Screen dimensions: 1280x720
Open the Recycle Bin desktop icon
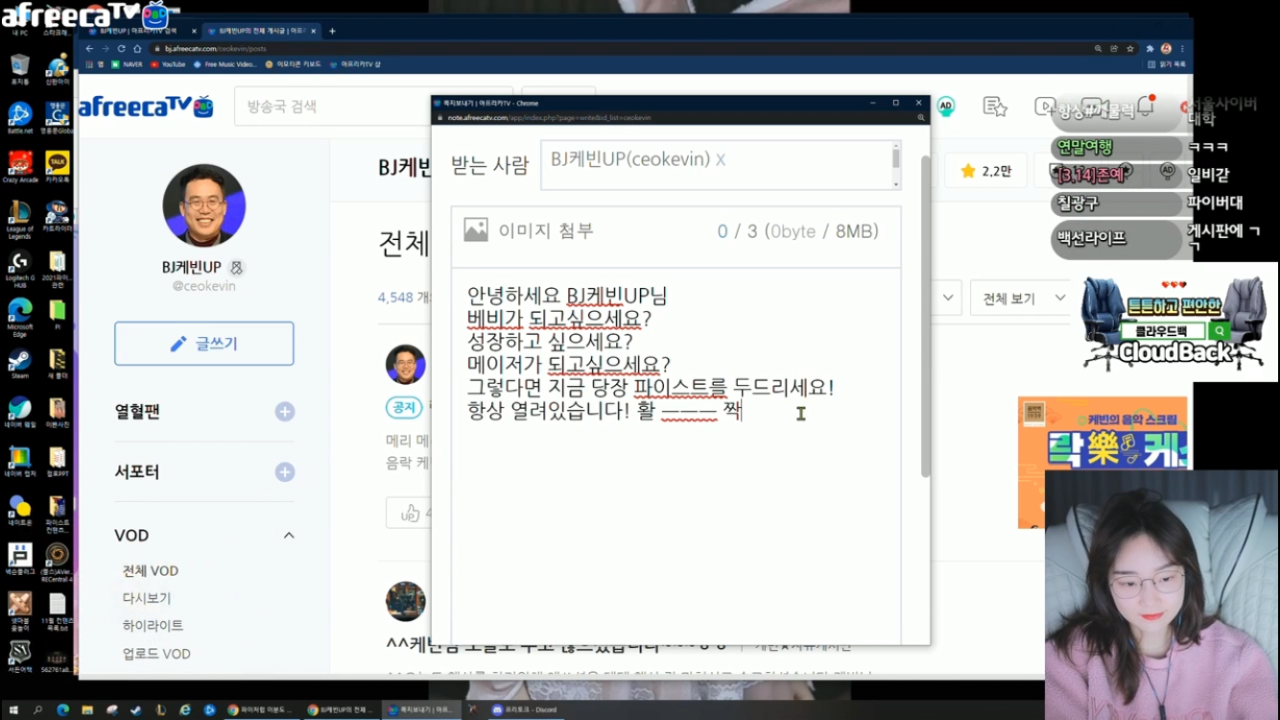pos(19,68)
